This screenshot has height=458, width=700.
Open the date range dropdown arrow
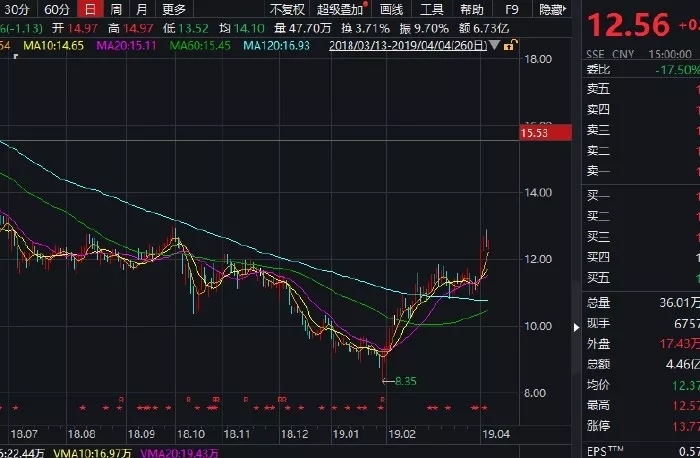(496, 46)
